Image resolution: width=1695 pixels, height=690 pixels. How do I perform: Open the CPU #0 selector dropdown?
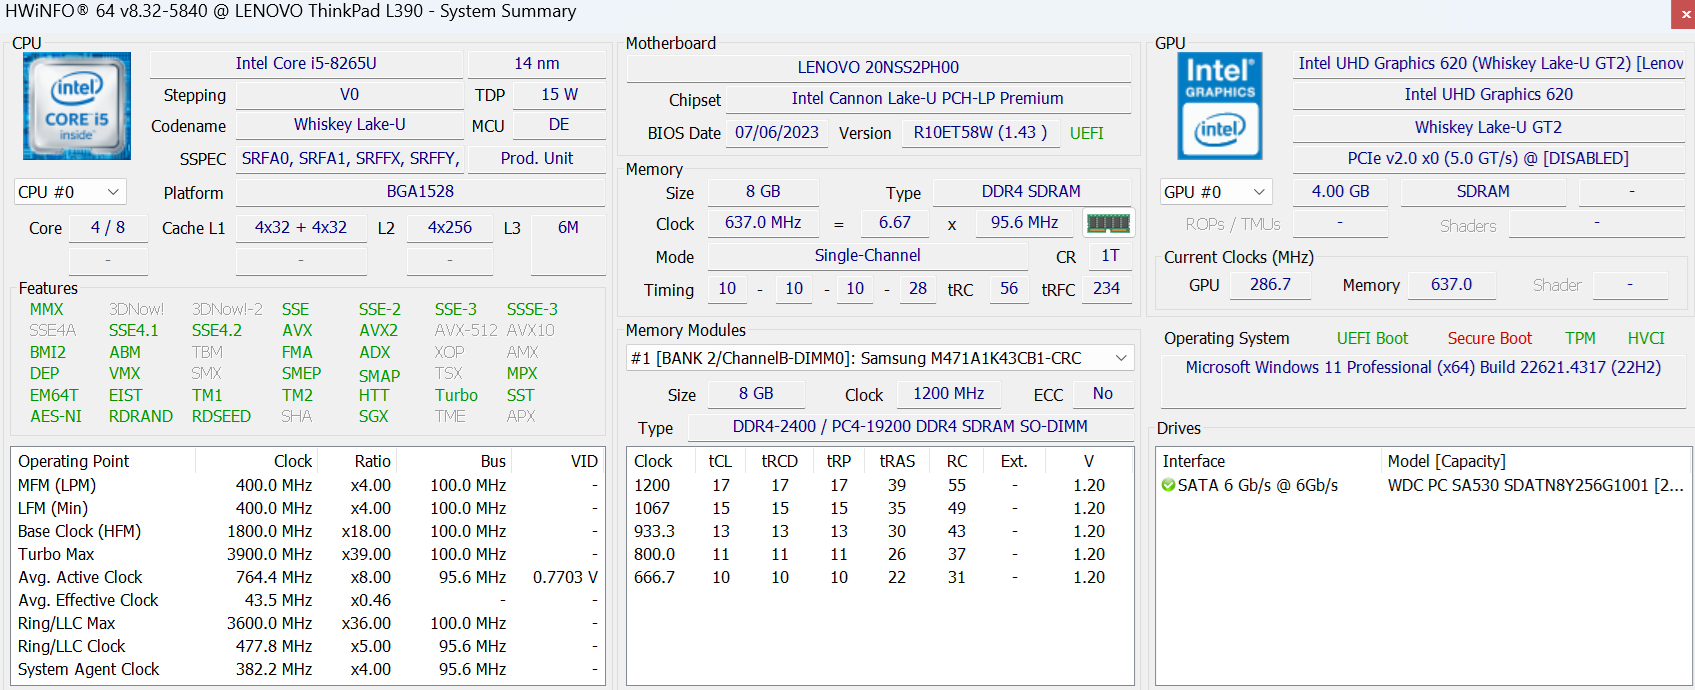pyautogui.click(x=69, y=192)
